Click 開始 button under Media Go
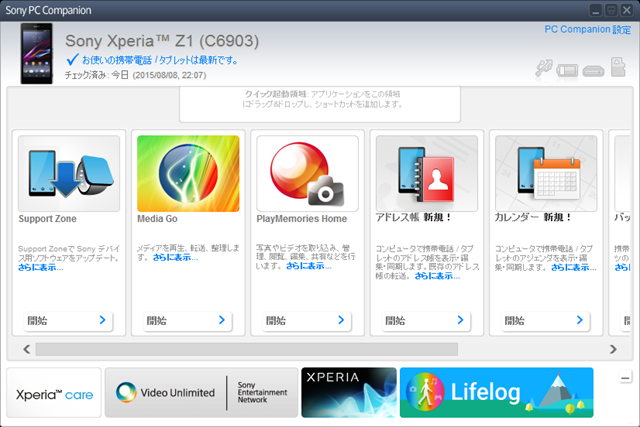640x427 pixels. [187, 320]
